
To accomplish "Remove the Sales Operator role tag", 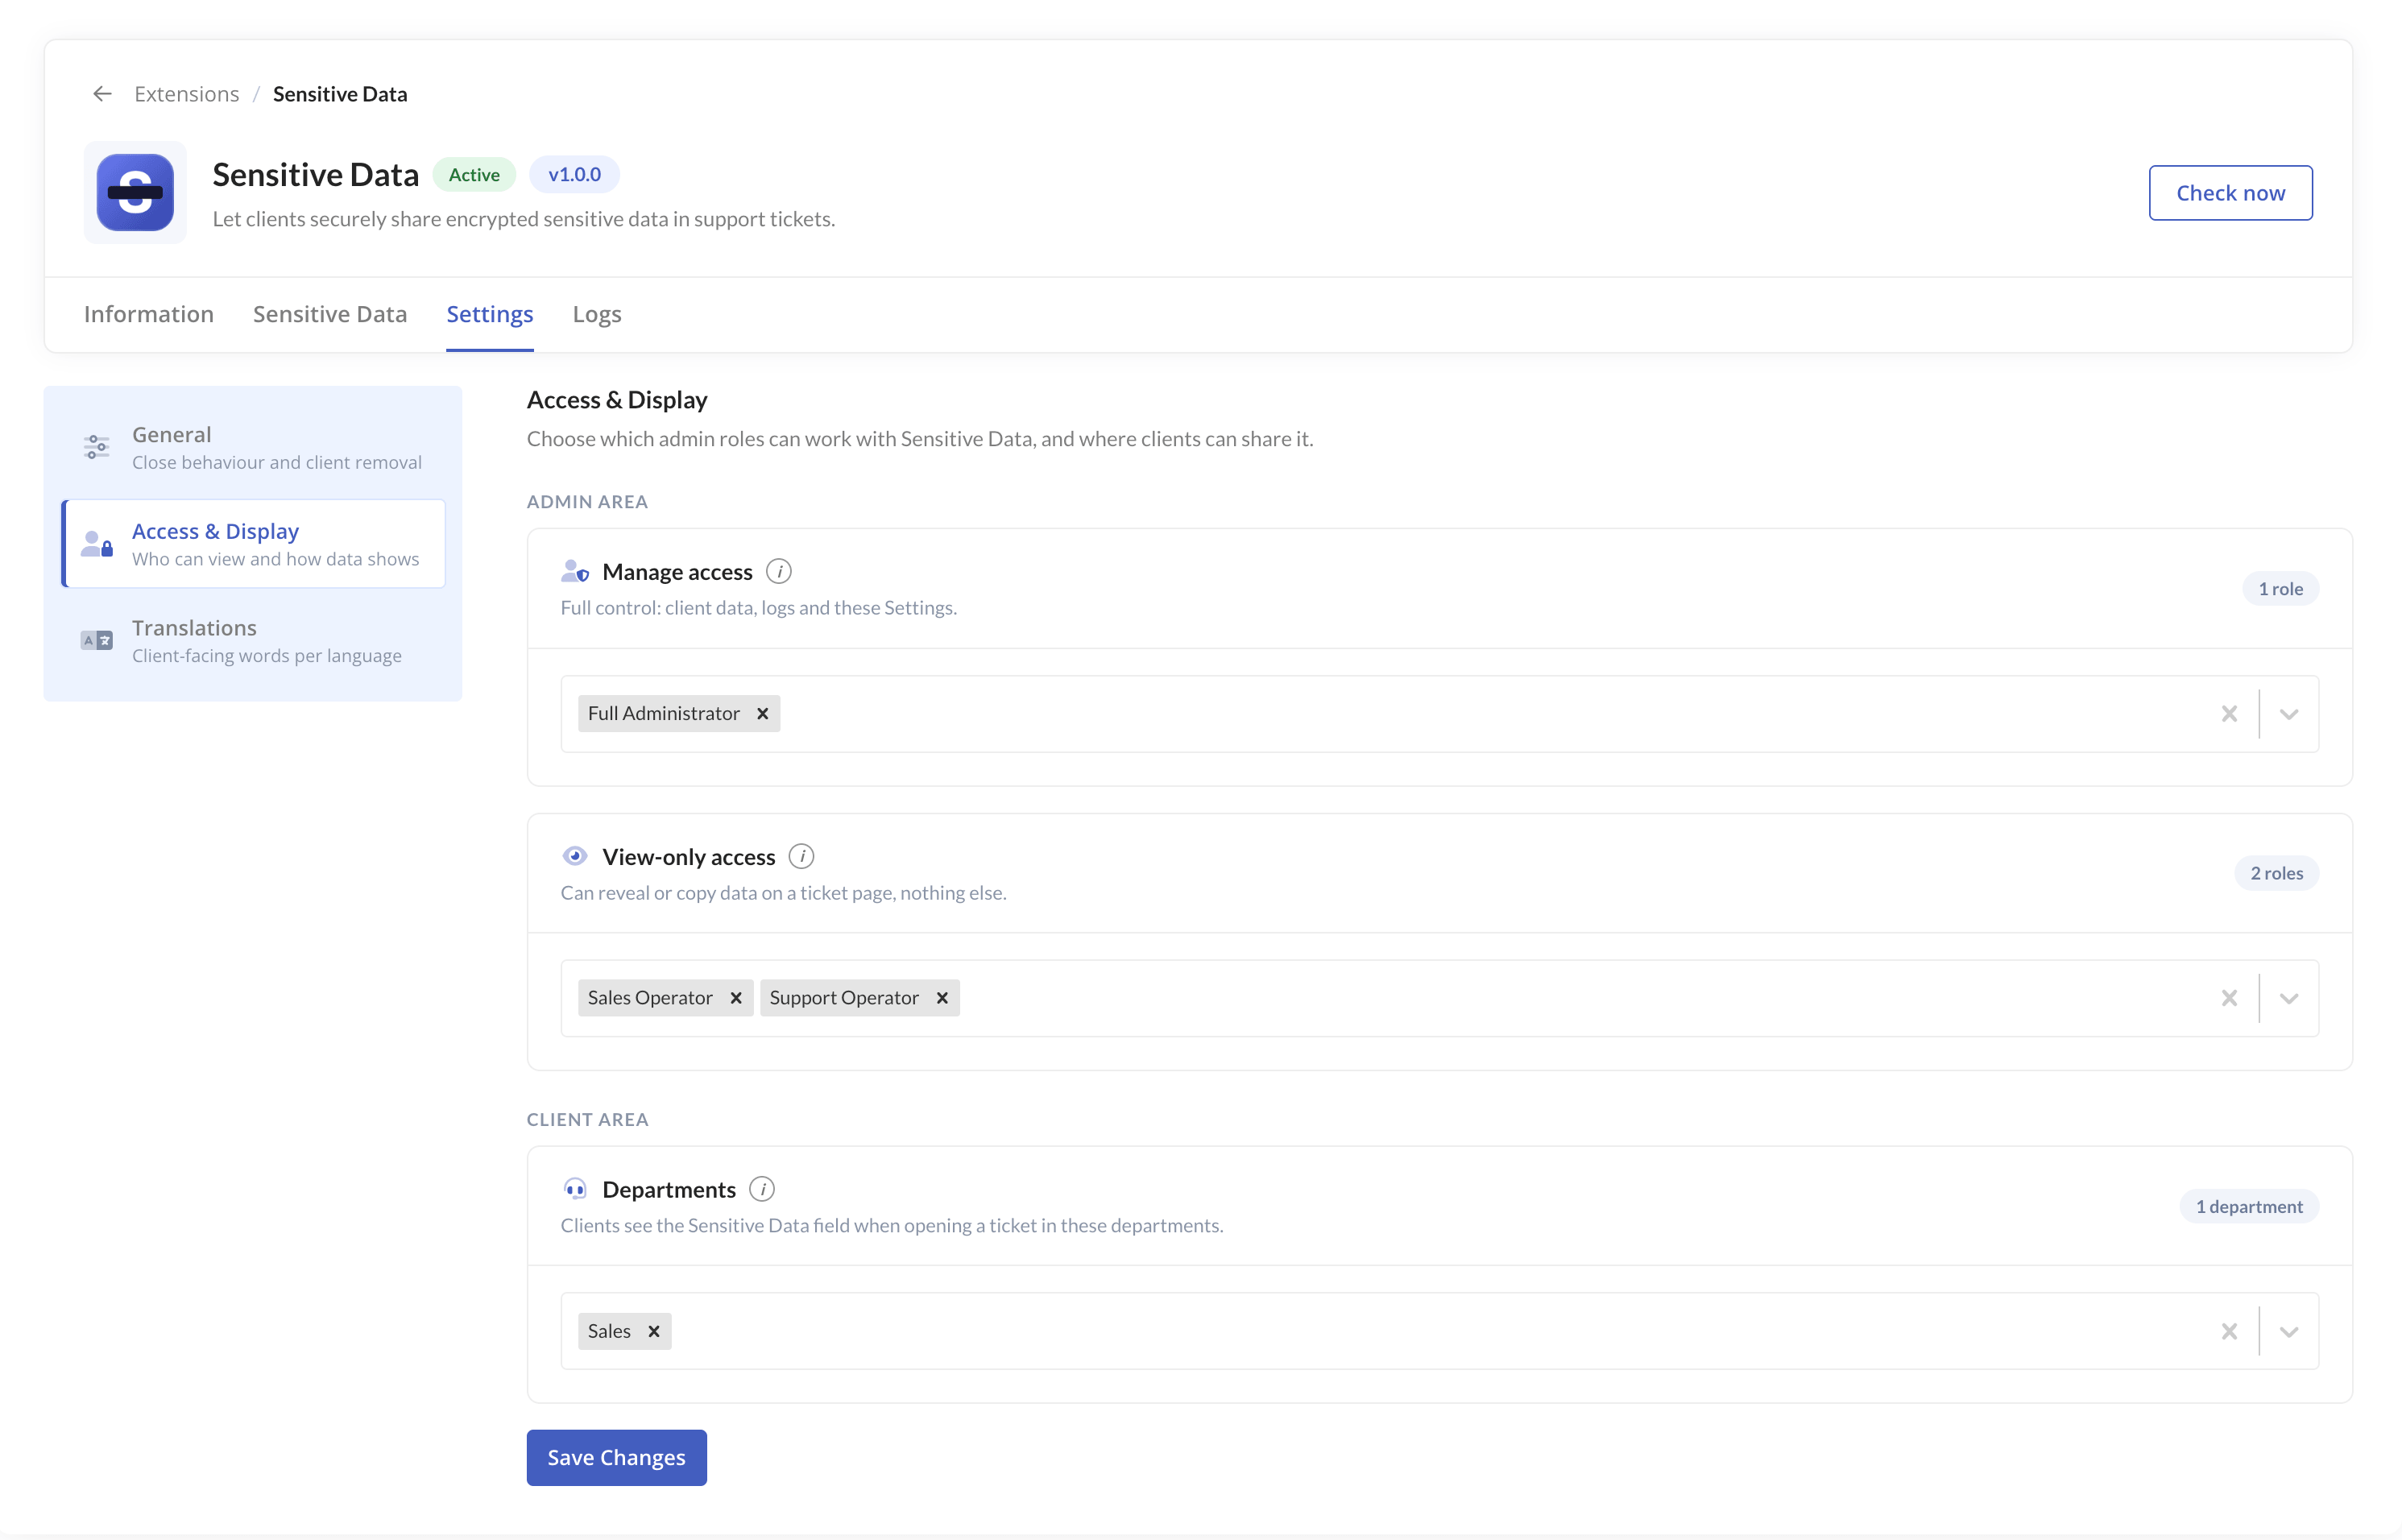I will pyautogui.click(x=736, y=998).
